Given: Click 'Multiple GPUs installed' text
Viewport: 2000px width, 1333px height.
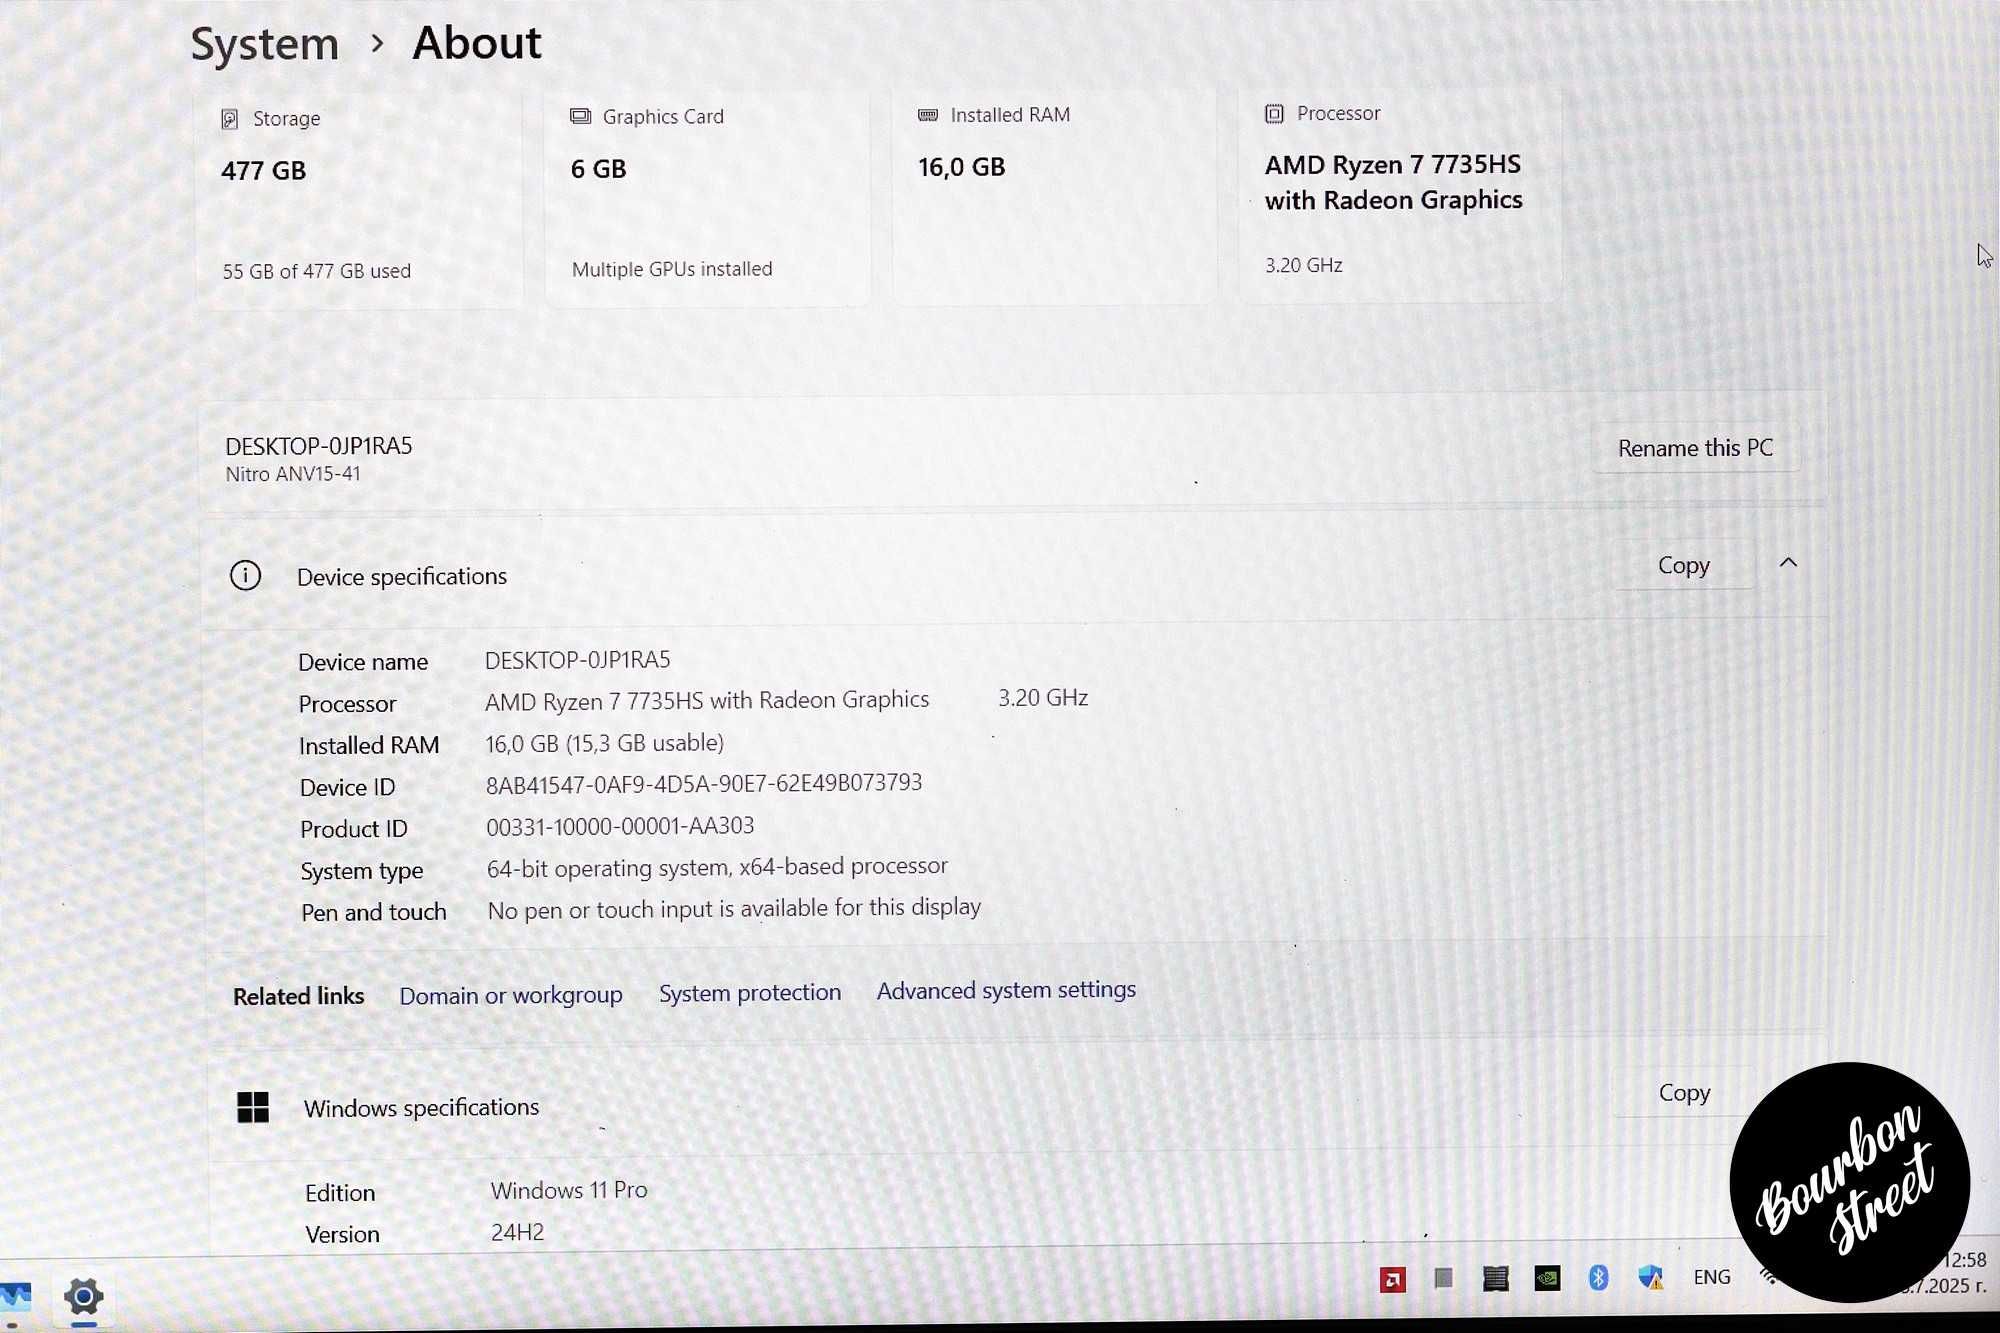Looking at the screenshot, I should [672, 269].
